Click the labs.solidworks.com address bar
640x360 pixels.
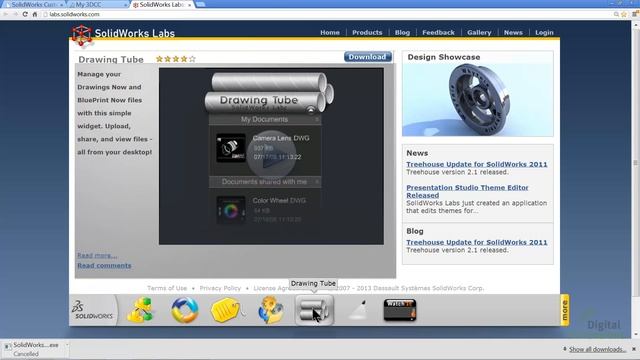pyautogui.click(x=327, y=14)
